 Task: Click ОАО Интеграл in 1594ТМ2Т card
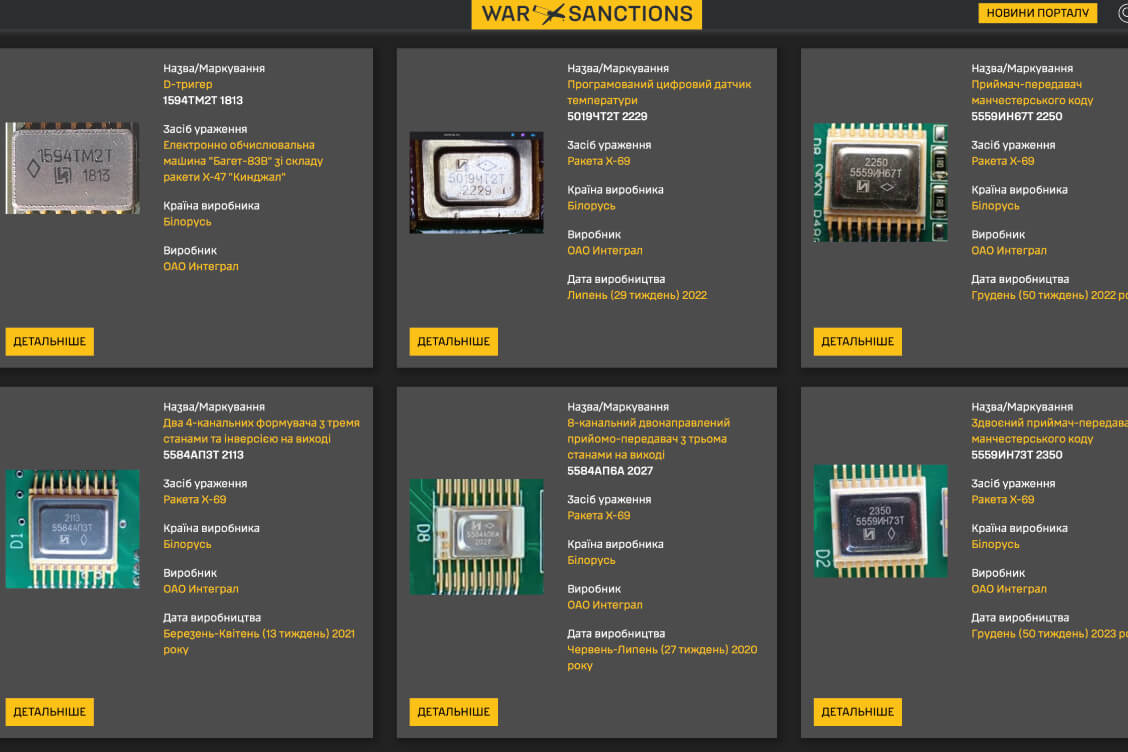(201, 266)
